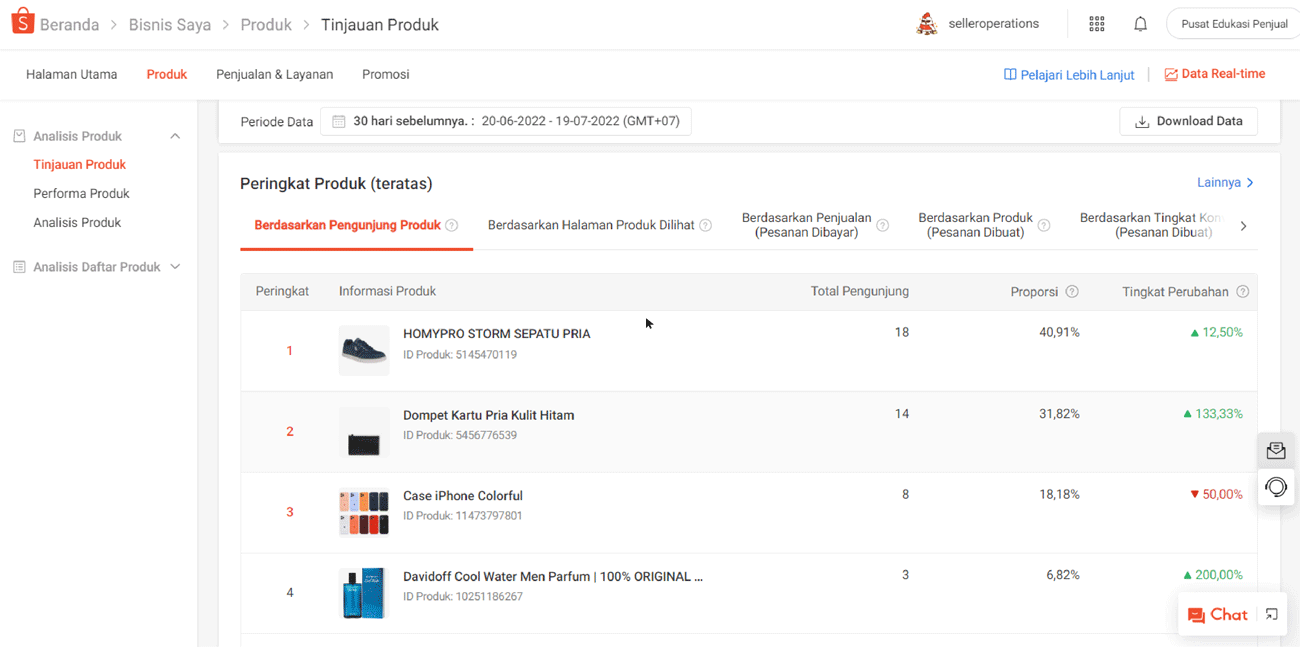Image resolution: width=1300 pixels, height=647 pixels.
Task: Open the notifications bell
Action: click(1140, 24)
